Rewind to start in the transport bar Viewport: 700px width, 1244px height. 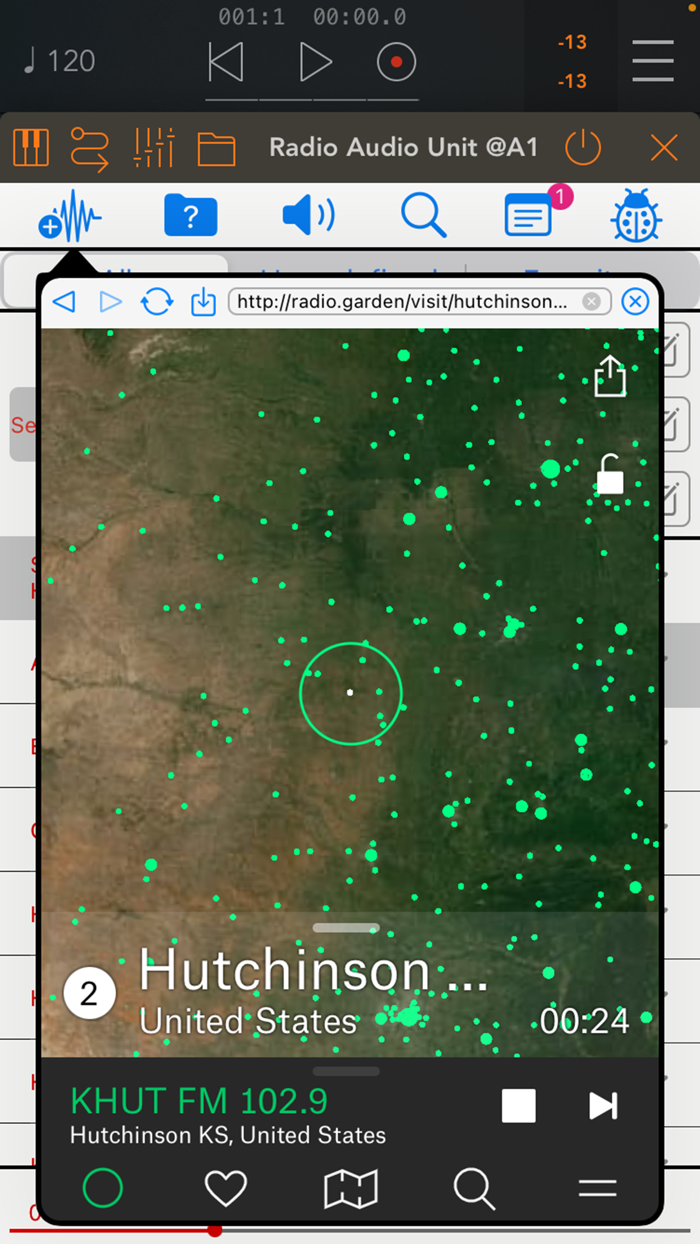click(226, 63)
